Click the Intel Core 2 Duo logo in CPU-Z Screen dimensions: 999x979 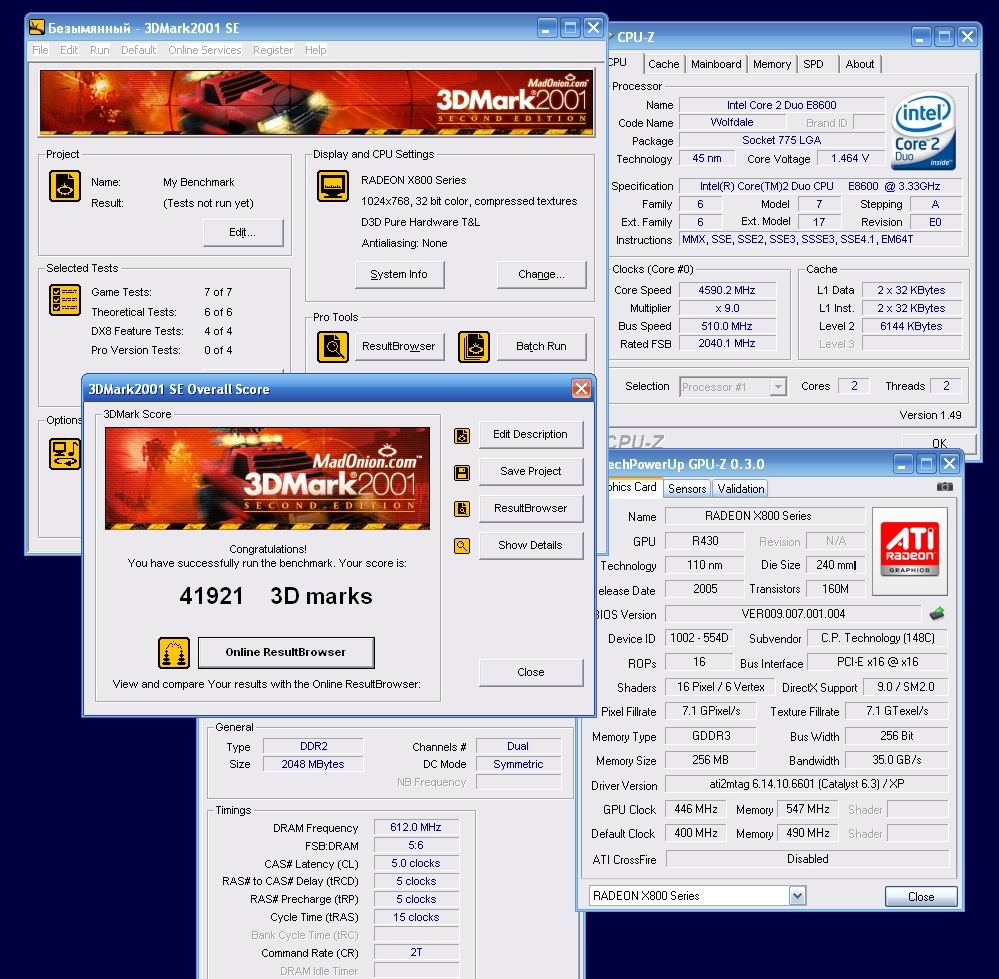923,131
